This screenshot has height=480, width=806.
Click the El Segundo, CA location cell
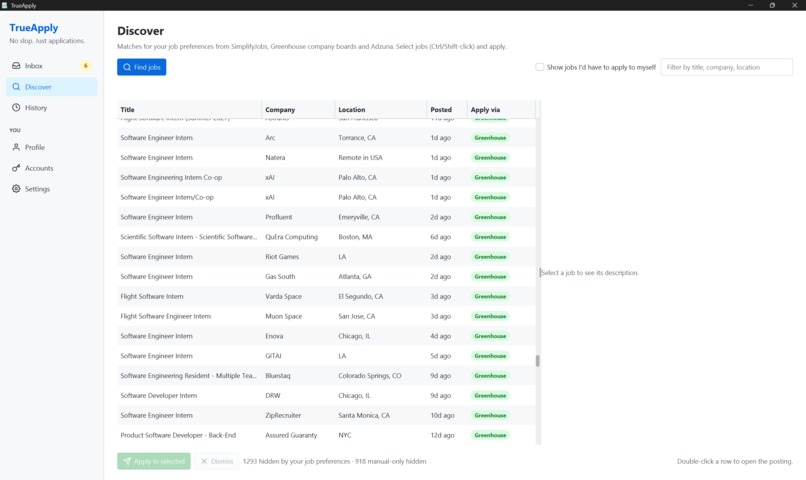(x=362, y=296)
